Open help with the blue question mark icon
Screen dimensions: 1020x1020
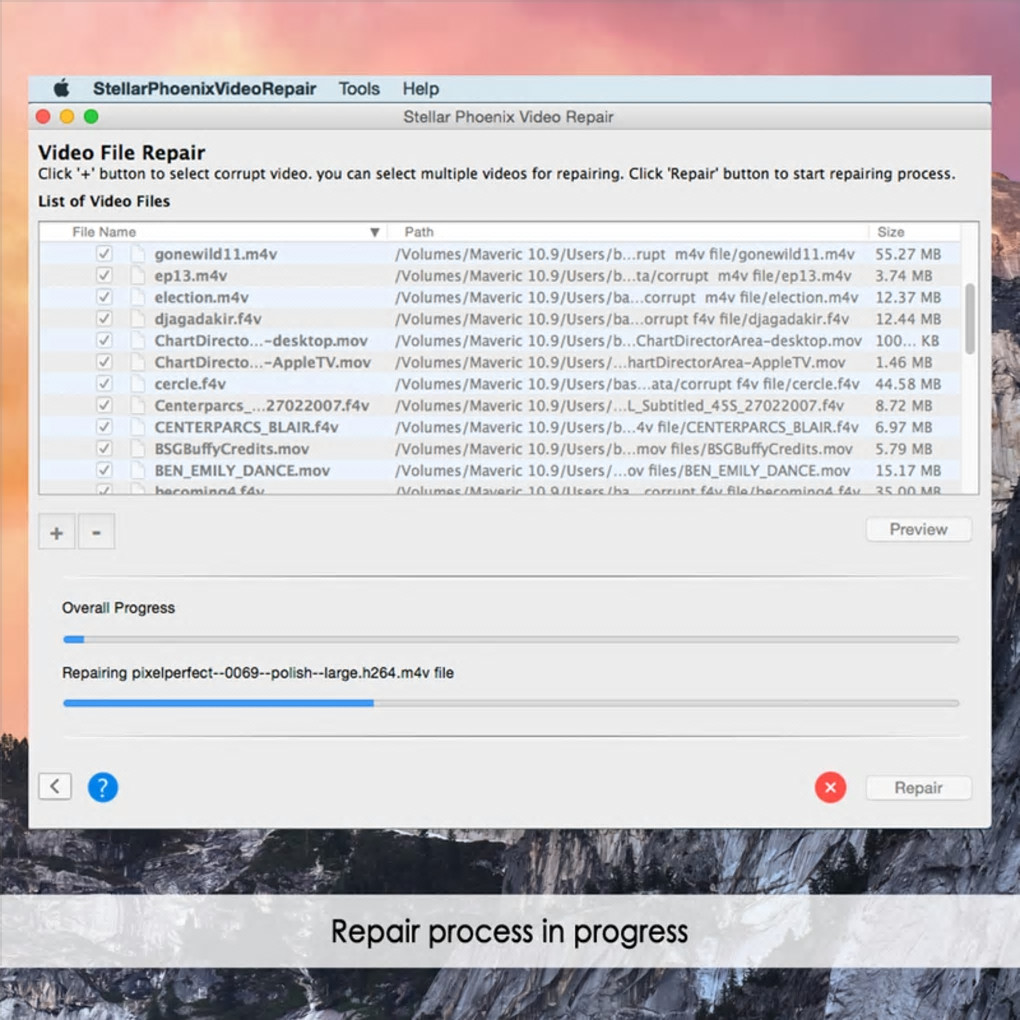(x=103, y=788)
